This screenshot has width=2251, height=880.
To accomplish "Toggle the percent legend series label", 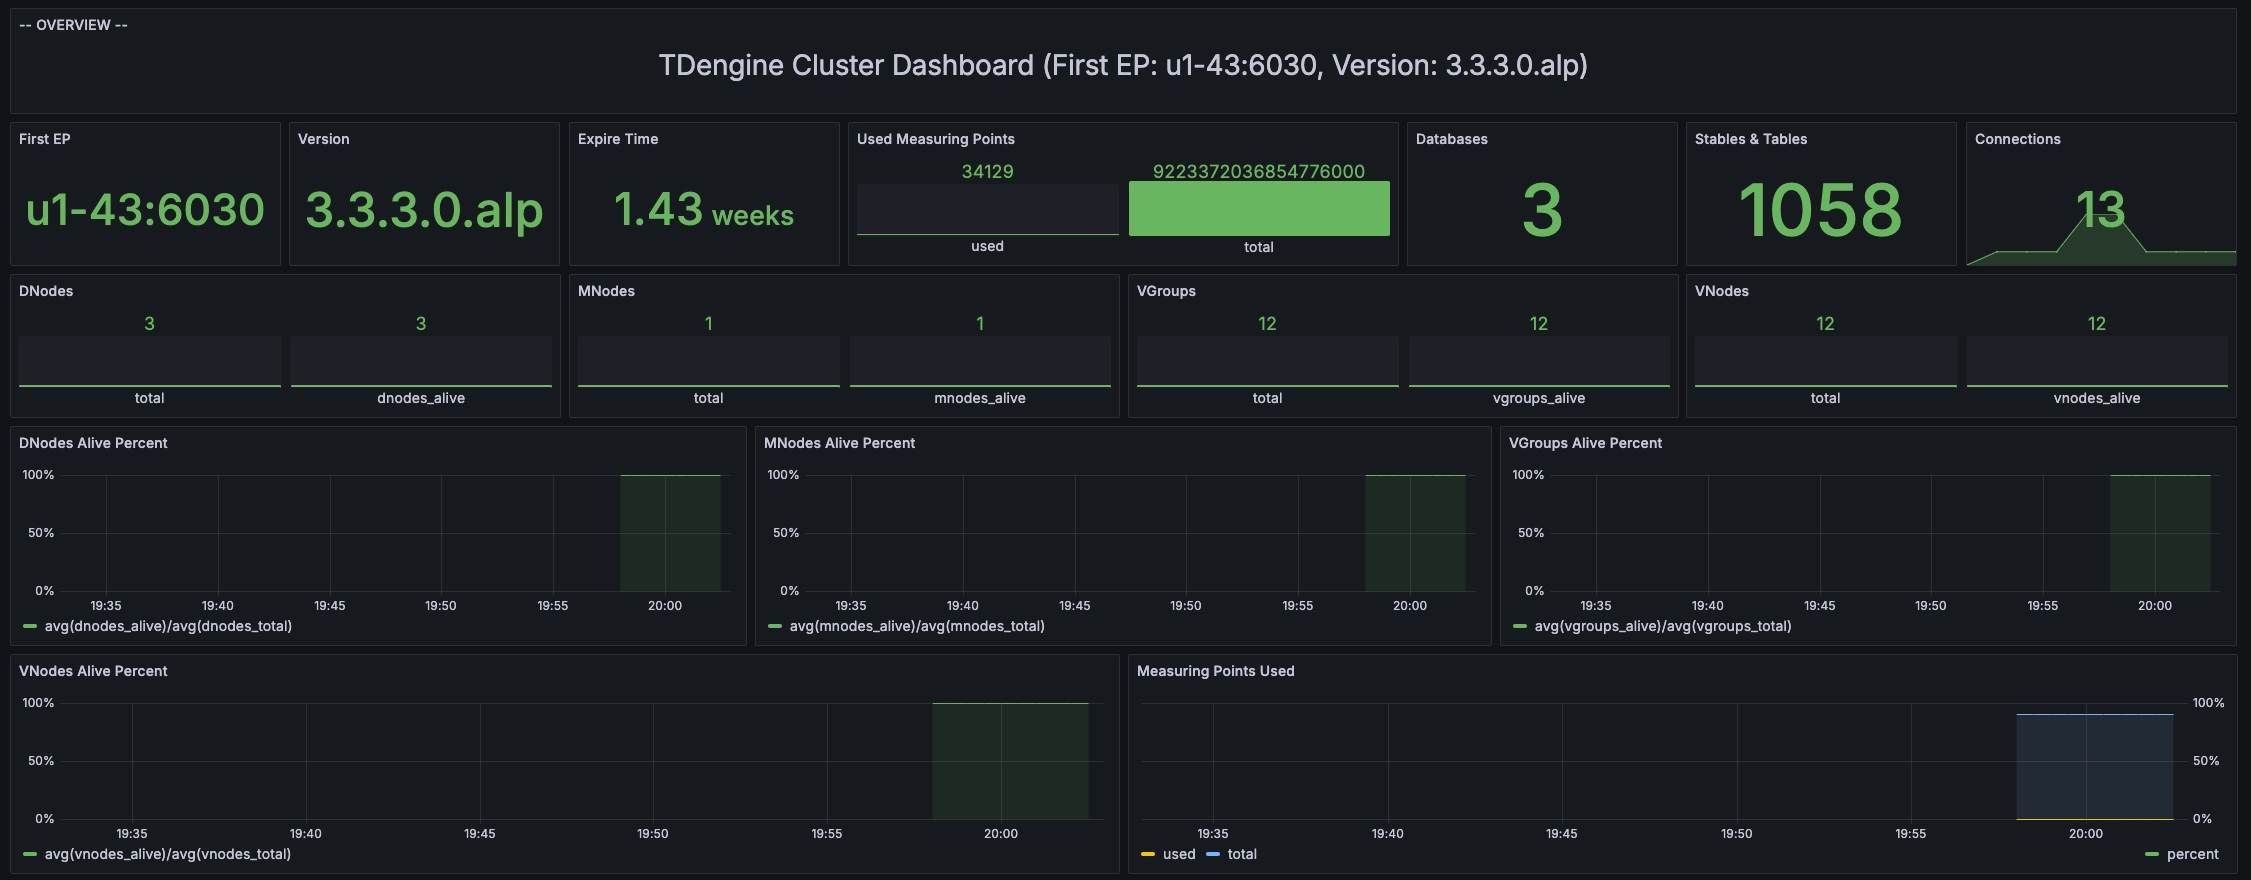I will 2192,854.
